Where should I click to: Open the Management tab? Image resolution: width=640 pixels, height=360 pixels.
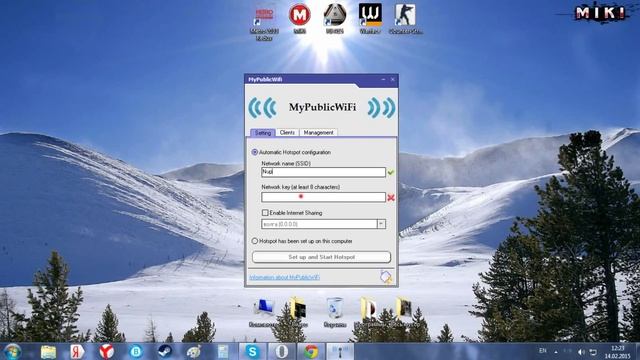(x=319, y=133)
